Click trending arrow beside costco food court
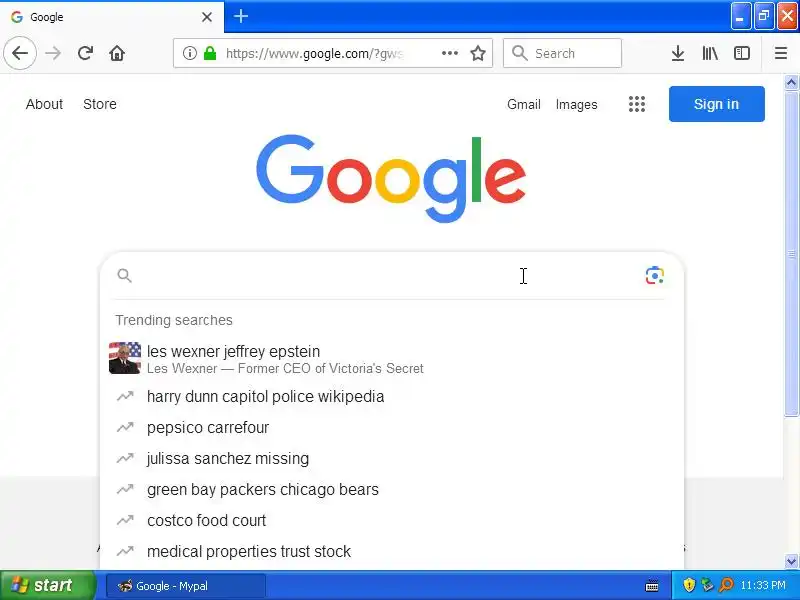 click(x=125, y=520)
